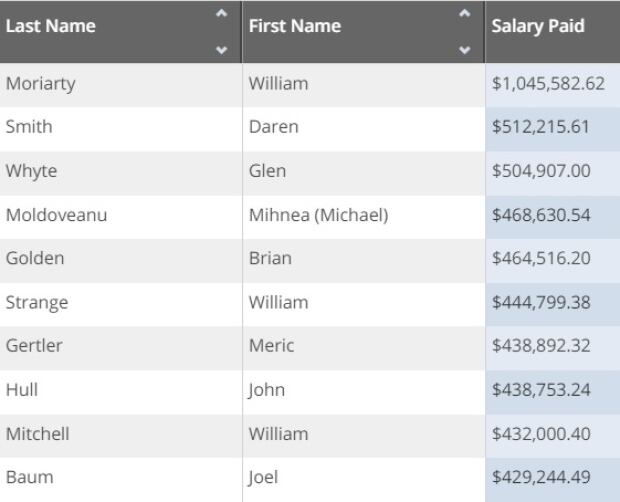Click the Last Name column header

coord(121,32)
